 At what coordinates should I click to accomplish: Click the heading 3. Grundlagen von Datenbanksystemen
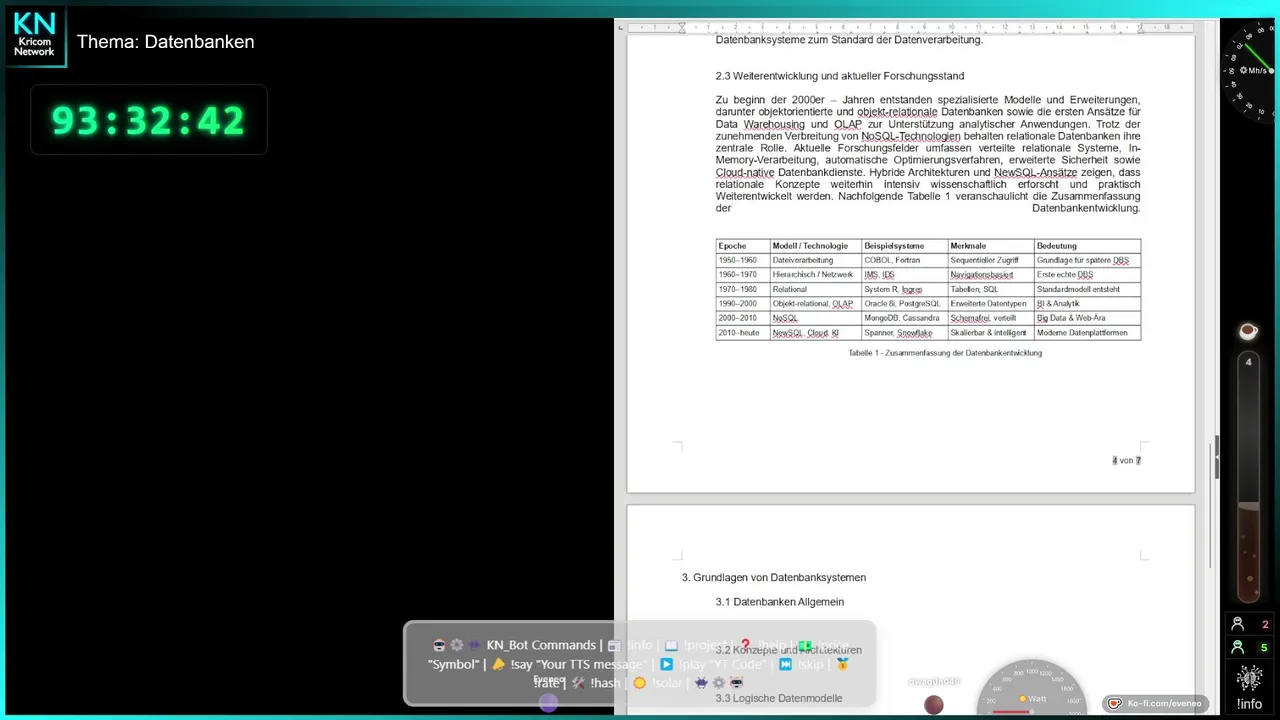click(x=774, y=577)
